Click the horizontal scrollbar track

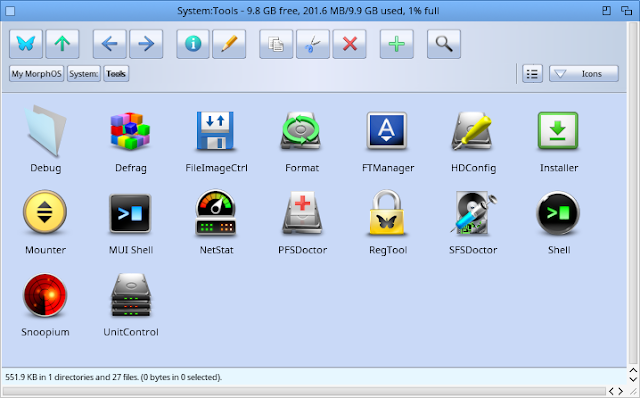[304, 391]
